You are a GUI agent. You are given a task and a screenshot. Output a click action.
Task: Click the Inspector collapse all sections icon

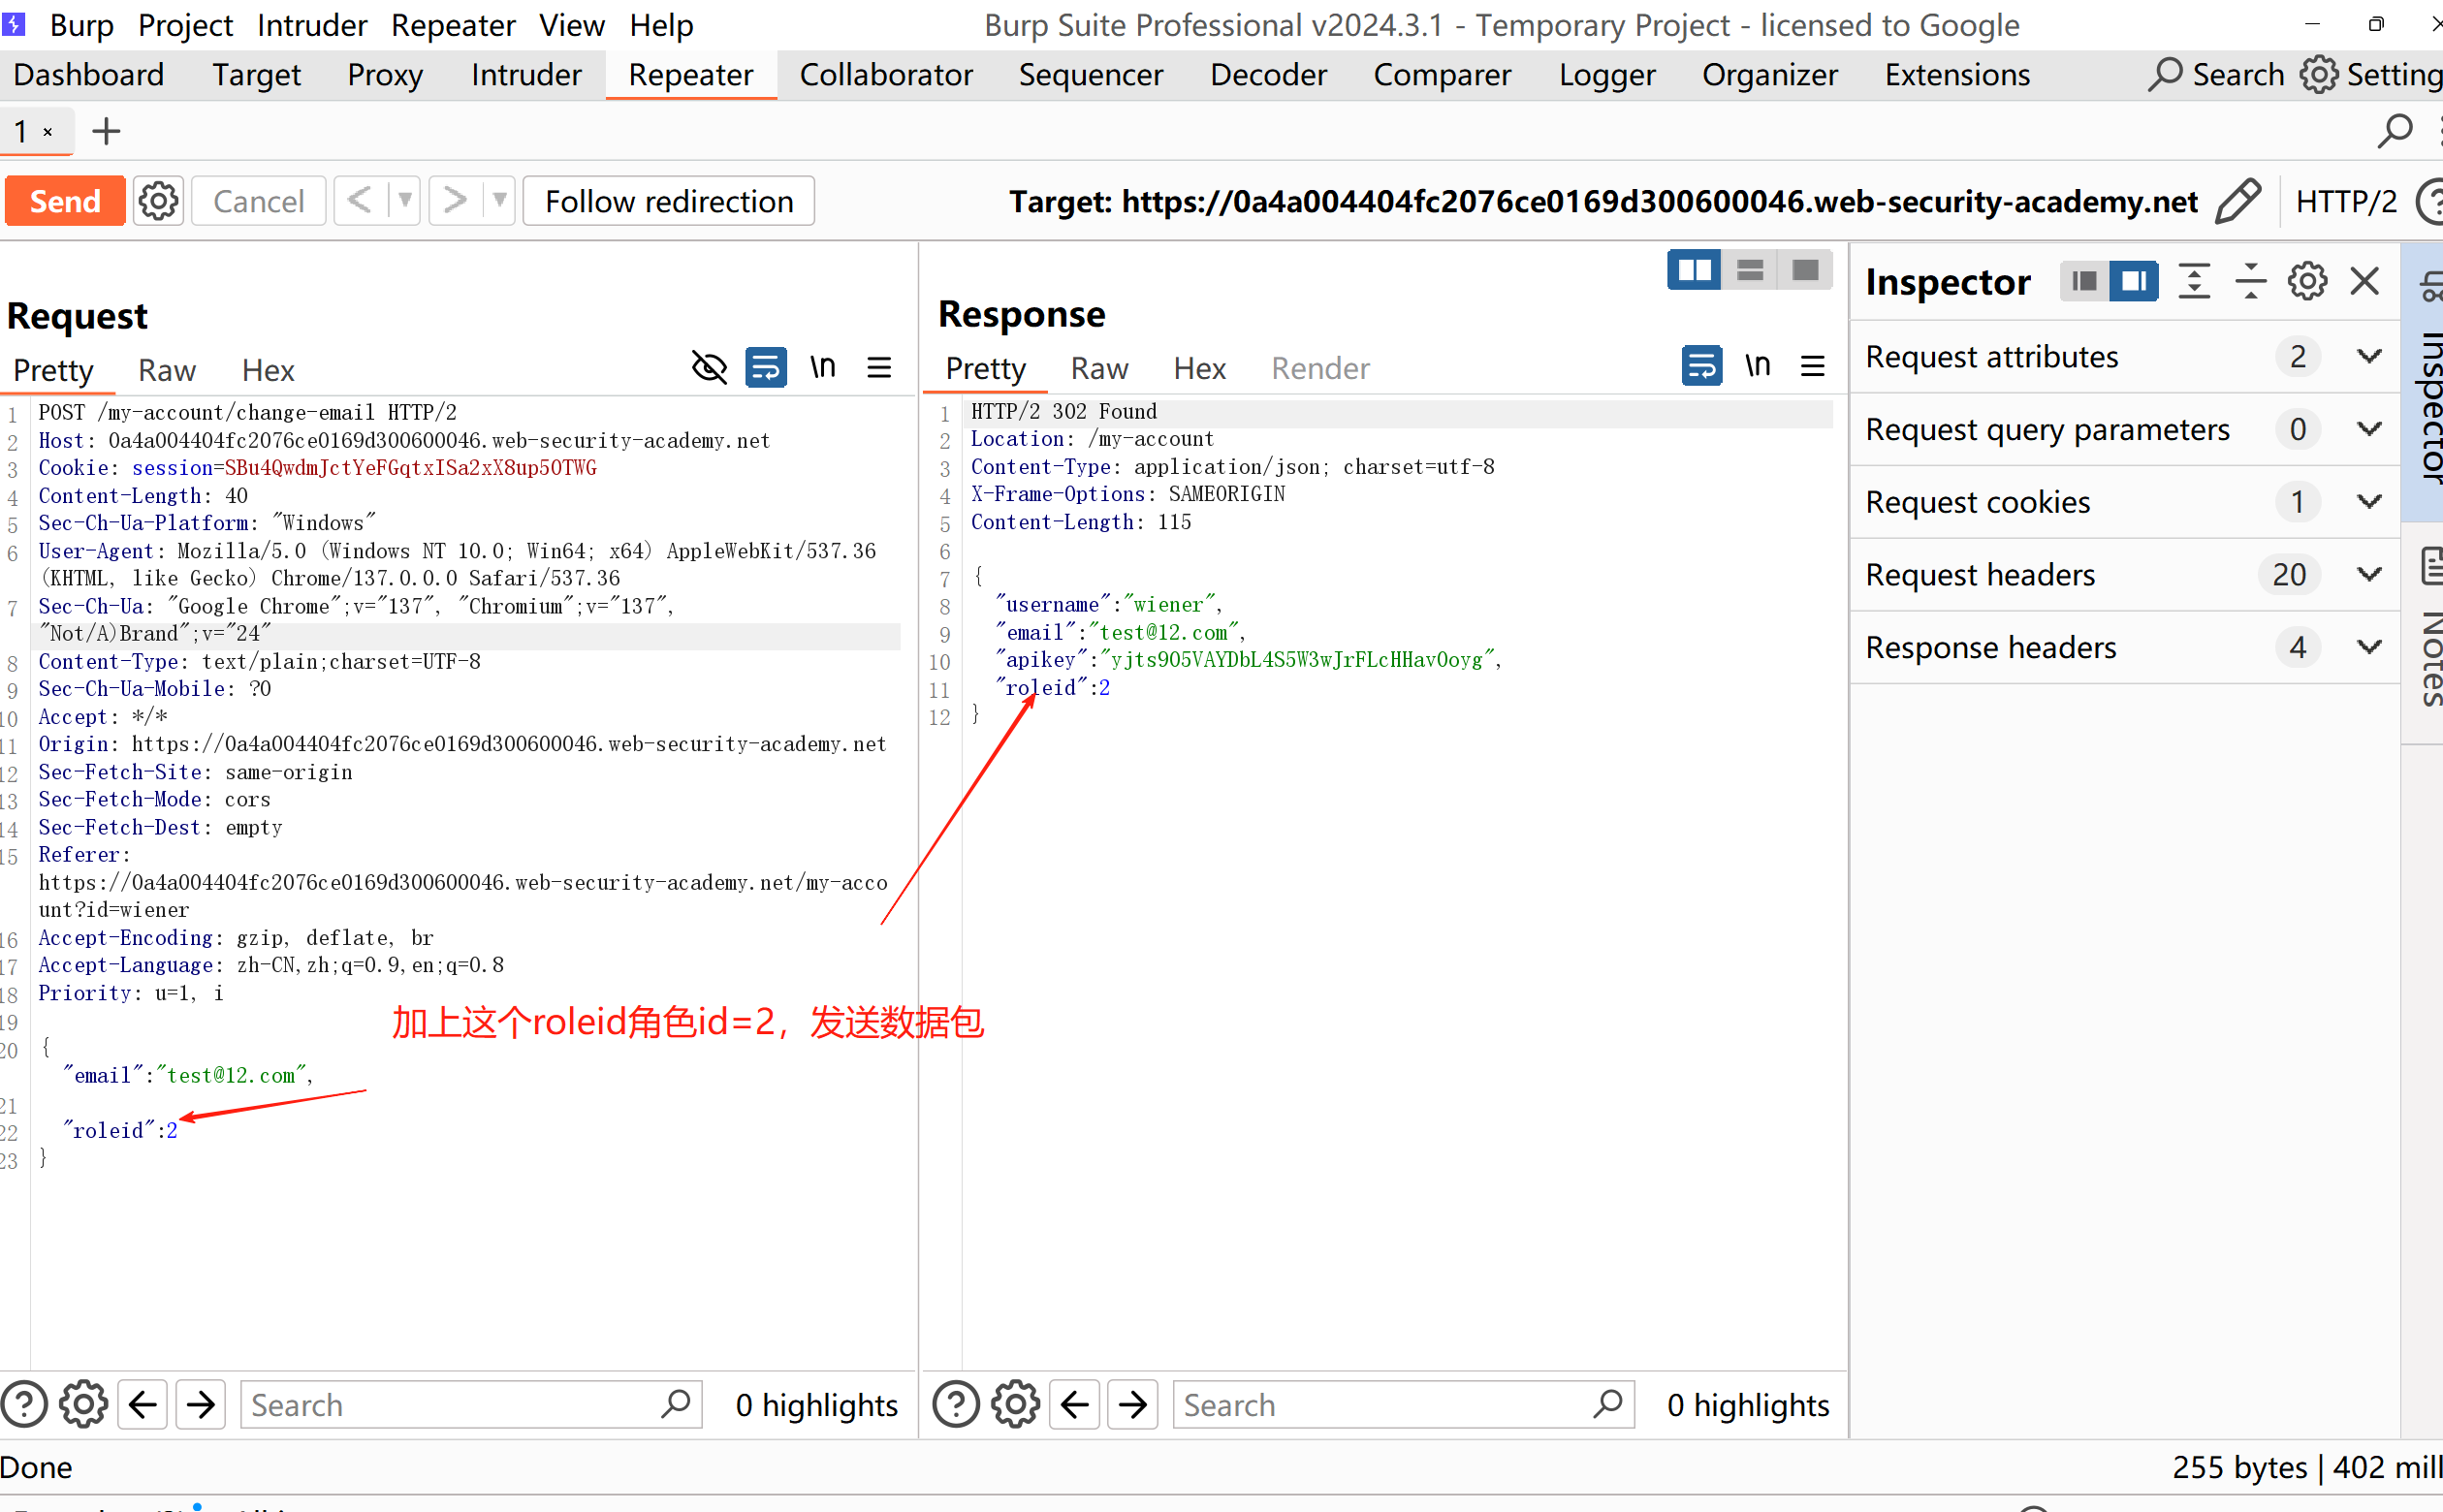(2250, 281)
